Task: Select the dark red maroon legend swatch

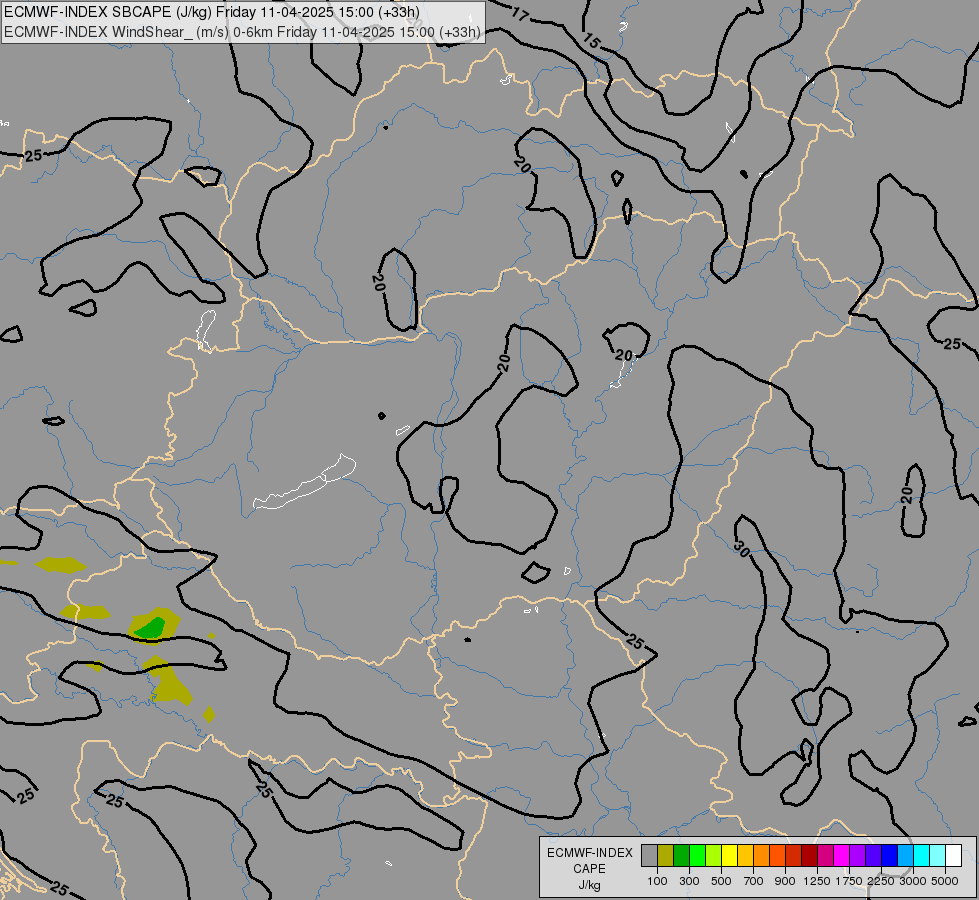Action: point(809,855)
